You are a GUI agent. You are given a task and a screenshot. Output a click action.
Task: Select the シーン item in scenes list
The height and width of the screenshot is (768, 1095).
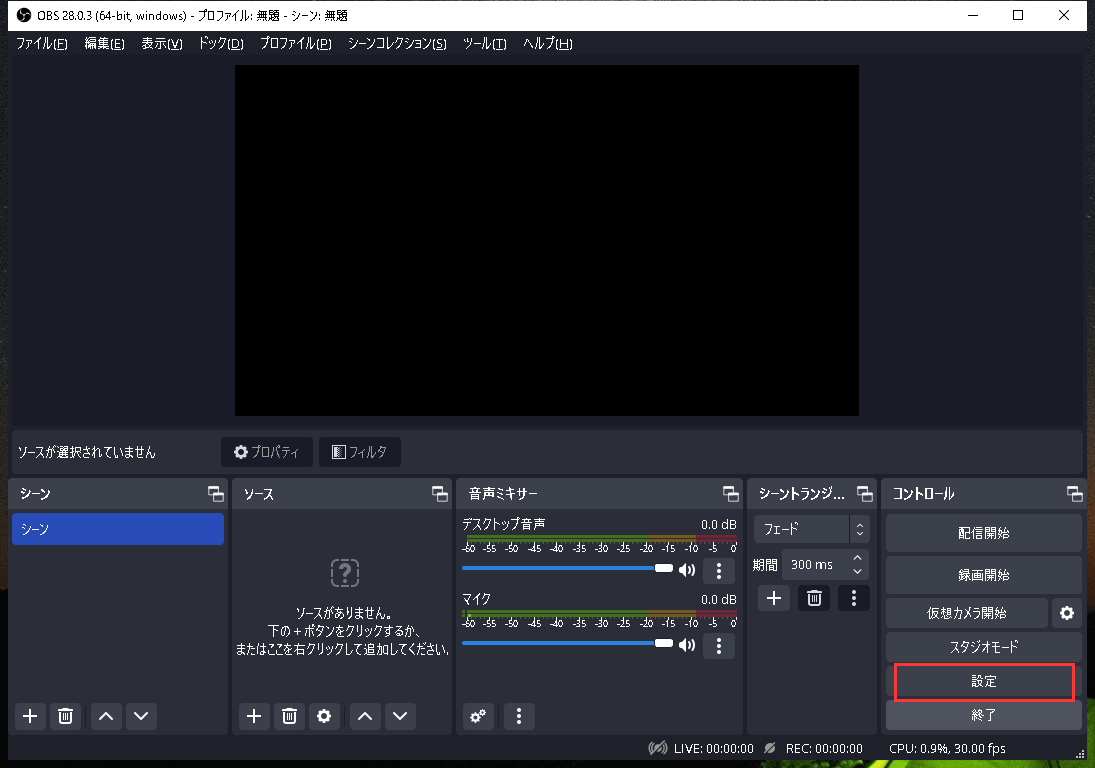117,529
